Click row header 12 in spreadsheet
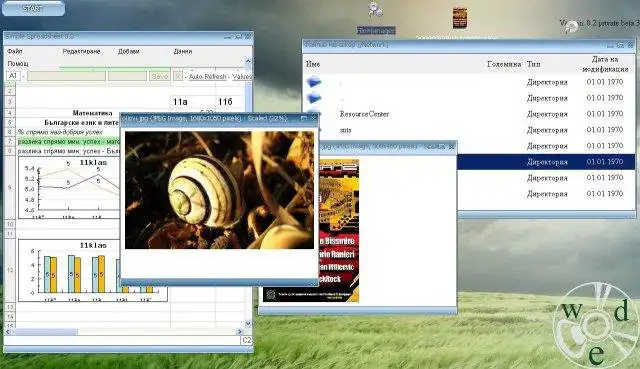 point(10,270)
